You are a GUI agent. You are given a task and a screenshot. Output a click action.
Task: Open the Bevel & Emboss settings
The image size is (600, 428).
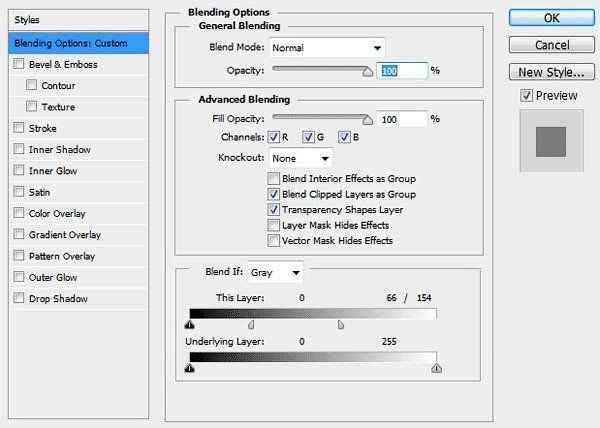[x=63, y=64]
